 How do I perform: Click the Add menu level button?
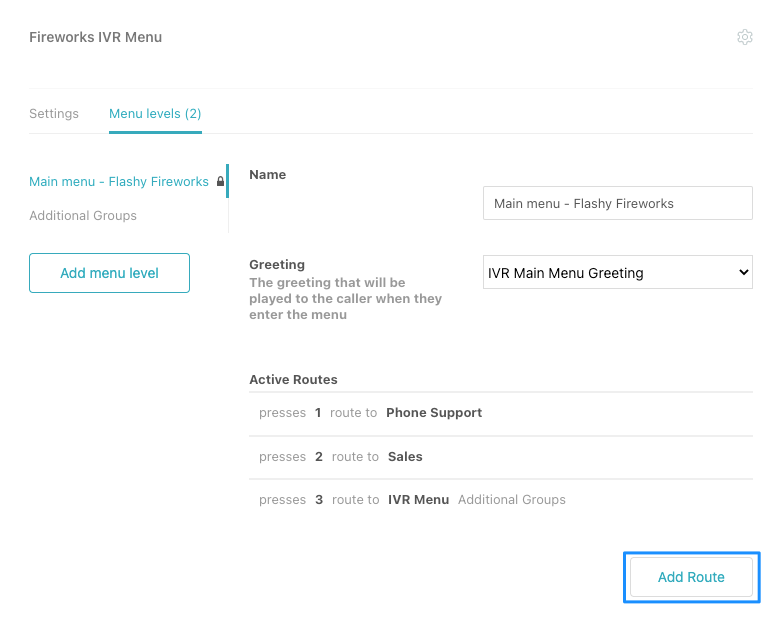click(109, 273)
